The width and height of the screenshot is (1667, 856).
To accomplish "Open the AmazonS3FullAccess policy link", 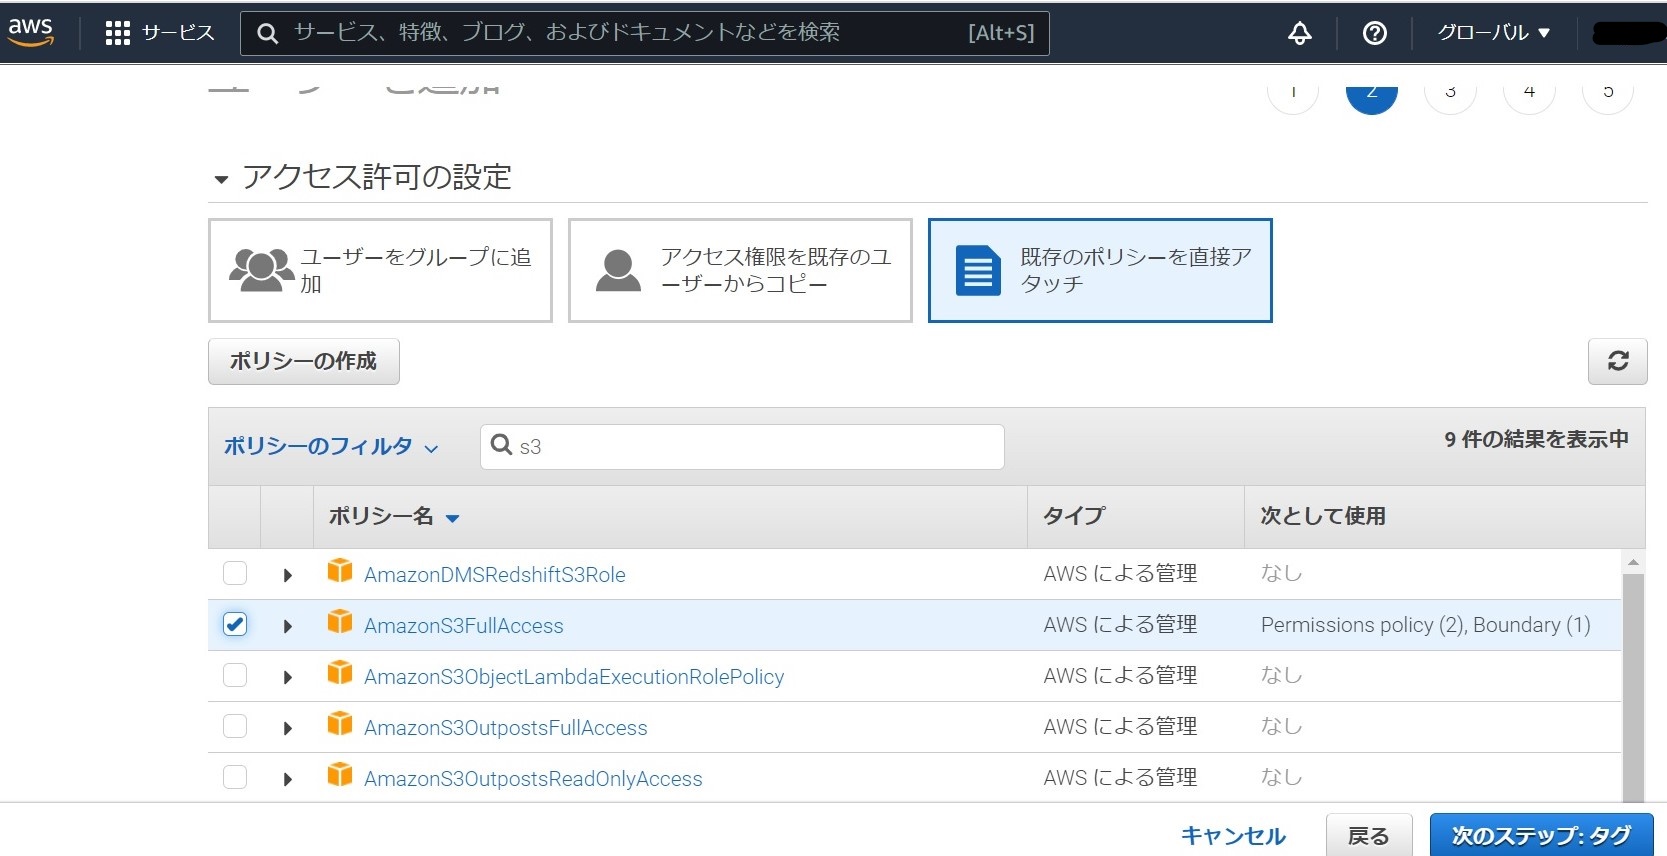I will [x=464, y=626].
